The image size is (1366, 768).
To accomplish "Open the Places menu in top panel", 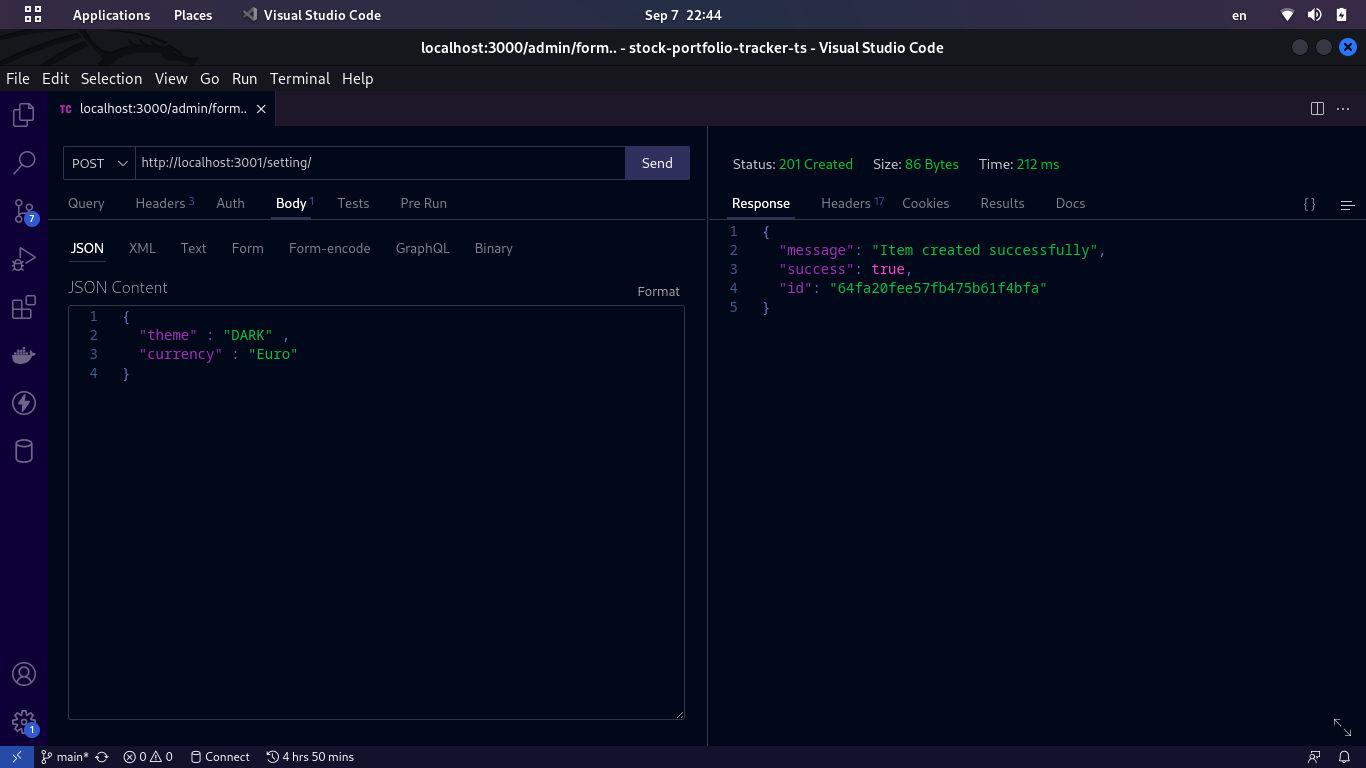I will coord(193,15).
